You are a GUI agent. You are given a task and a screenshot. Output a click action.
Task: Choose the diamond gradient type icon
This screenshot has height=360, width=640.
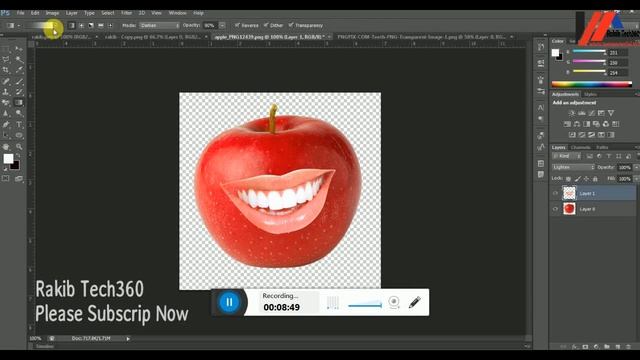click(x=110, y=25)
